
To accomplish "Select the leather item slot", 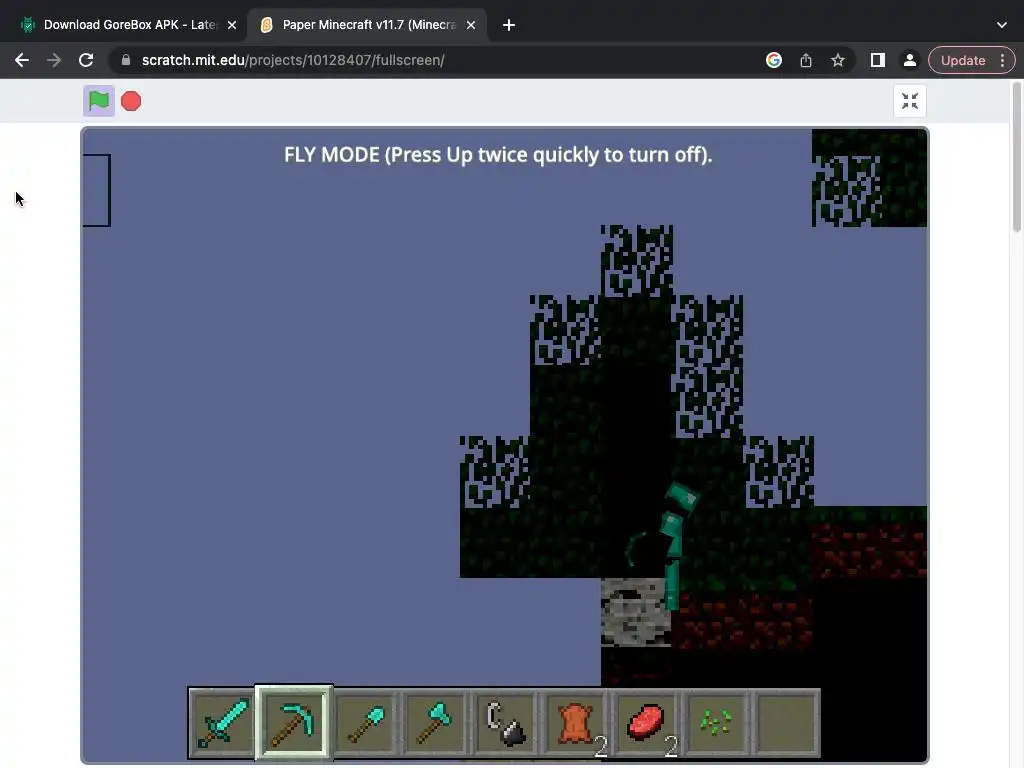I will click(576, 722).
